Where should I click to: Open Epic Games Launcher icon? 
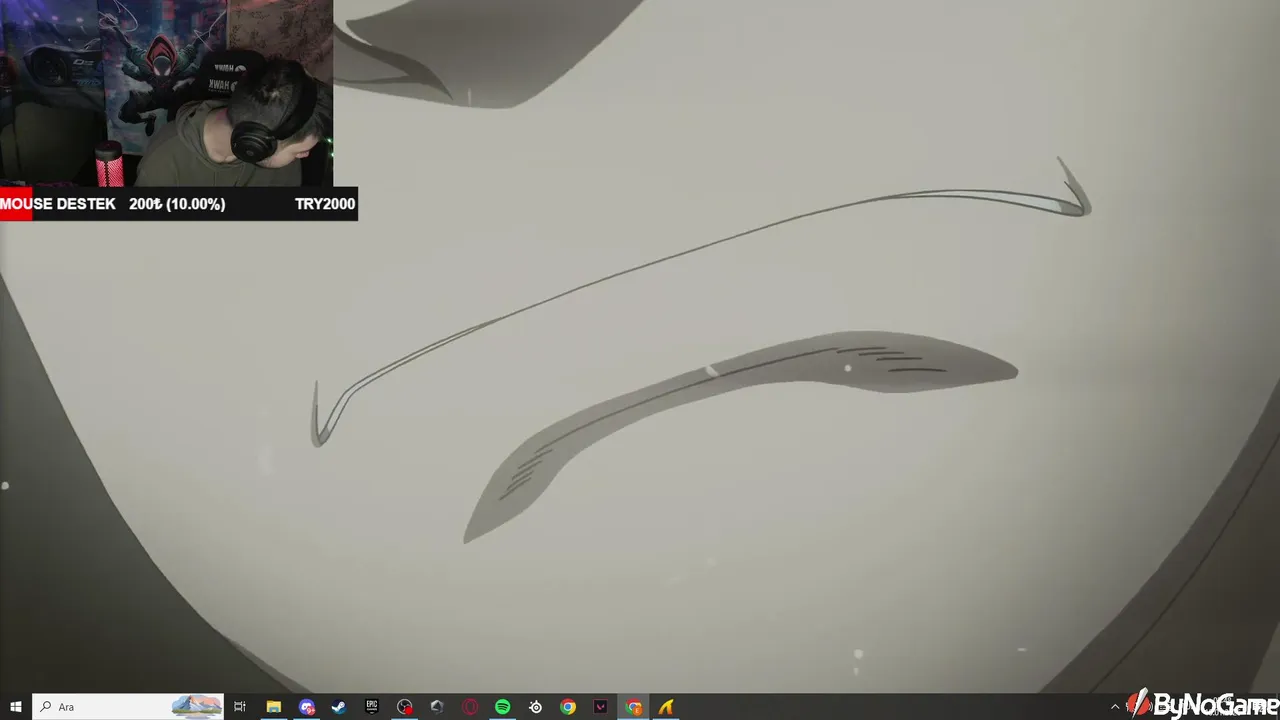tap(372, 707)
